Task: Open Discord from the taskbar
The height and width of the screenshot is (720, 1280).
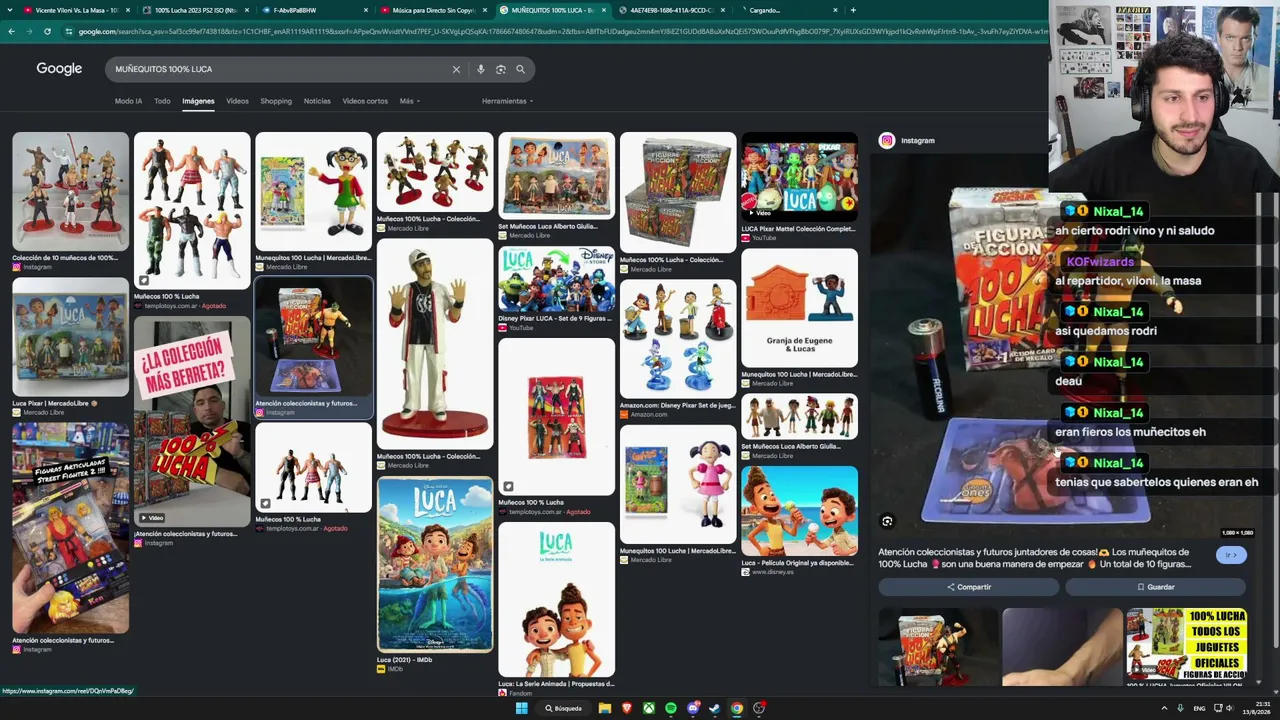Action: pyautogui.click(x=693, y=708)
